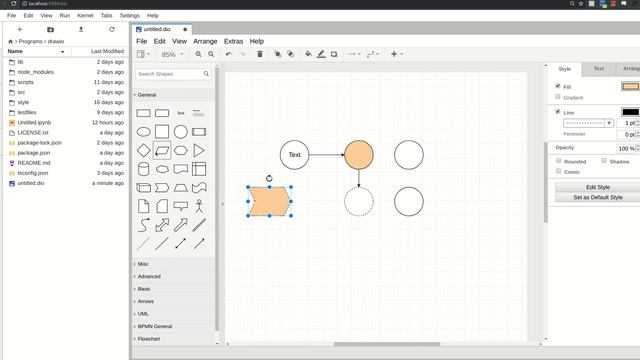Open the view layout dropdown in toolbar
The width and height of the screenshot is (640, 360).
(x=143, y=54)
